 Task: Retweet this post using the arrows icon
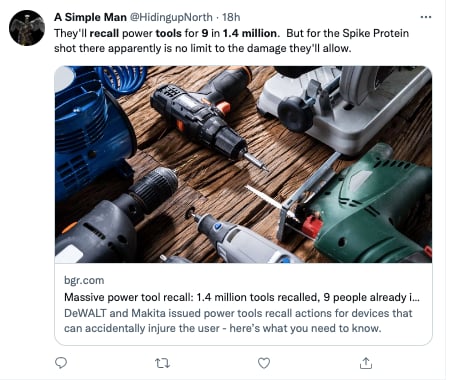[x=163, y=363]
